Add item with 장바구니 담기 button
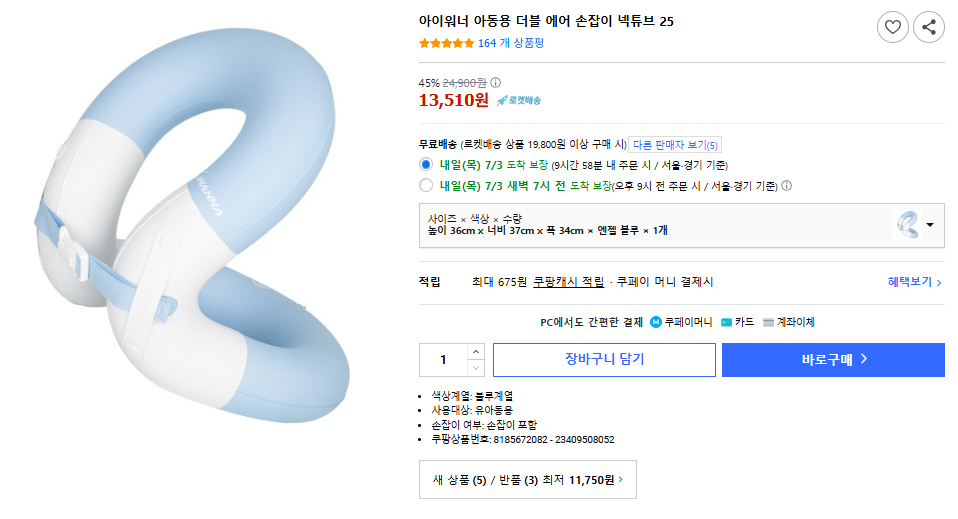 604,360
